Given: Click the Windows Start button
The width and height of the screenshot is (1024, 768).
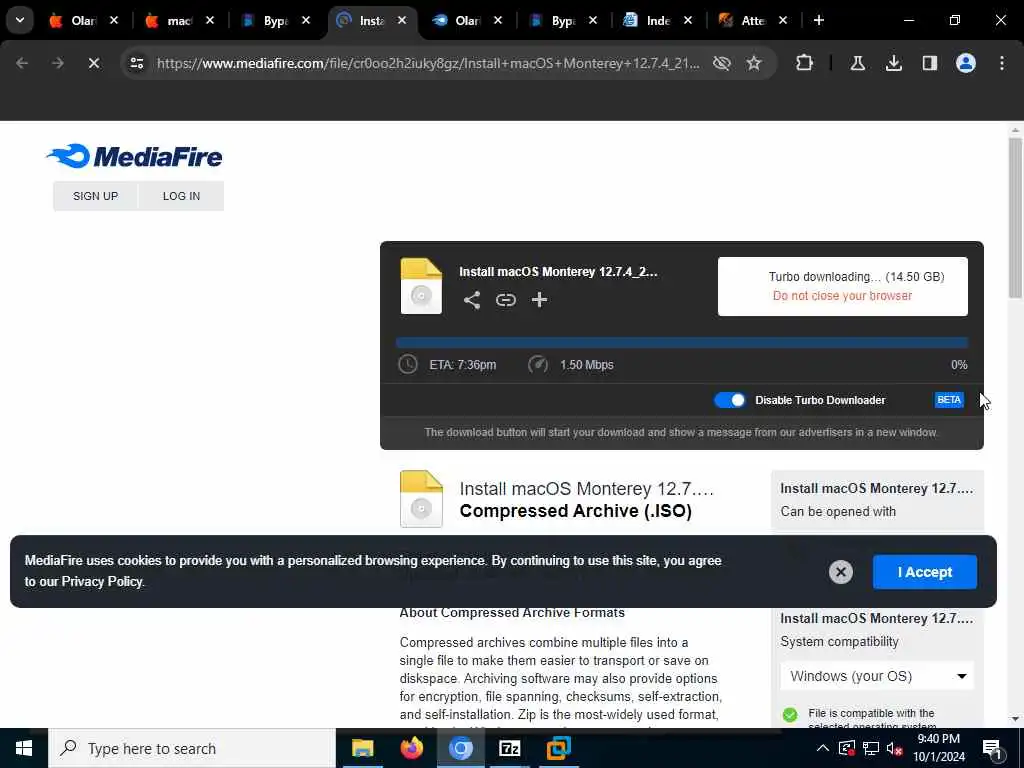Looking at the screenshot, I should (x=24, y=748).
